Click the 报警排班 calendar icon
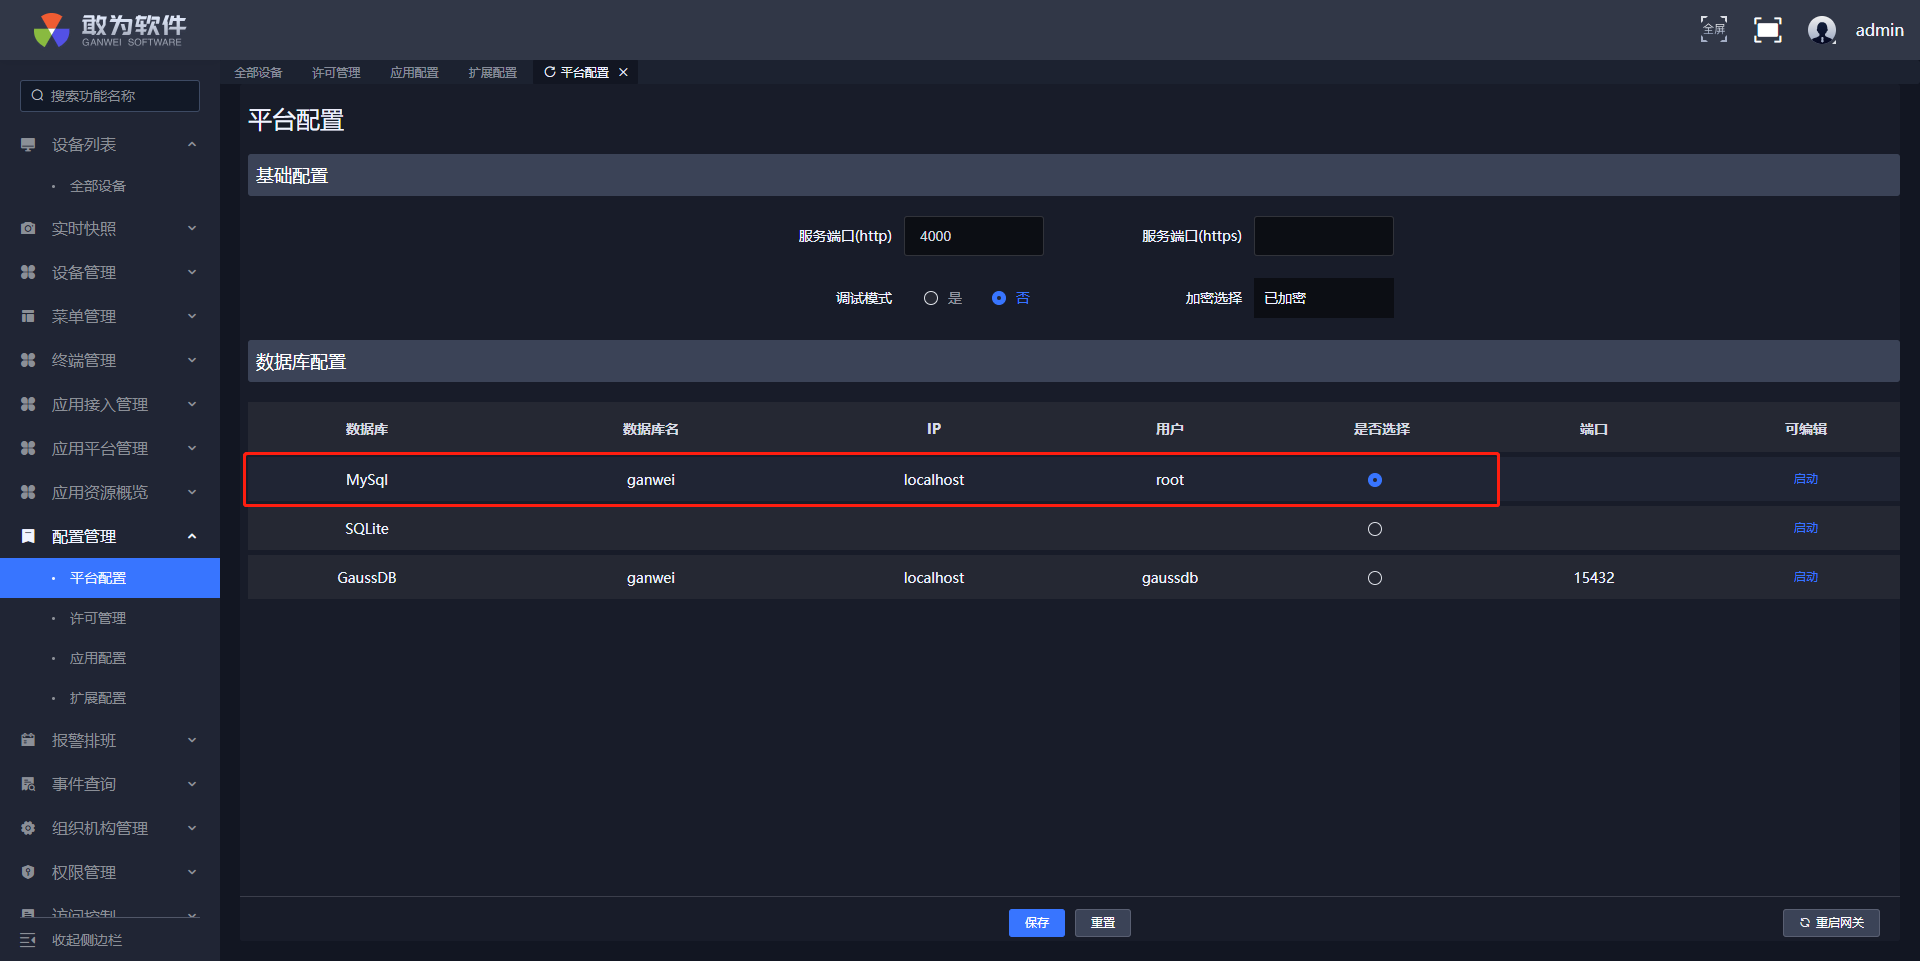 pos(28,741)
